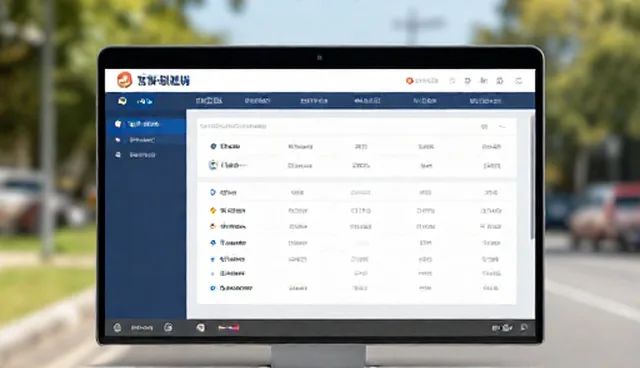The image size is (640, 368).
Task: Click the speech bubble icon in the bottom-right corner
Action: point(524,328)
